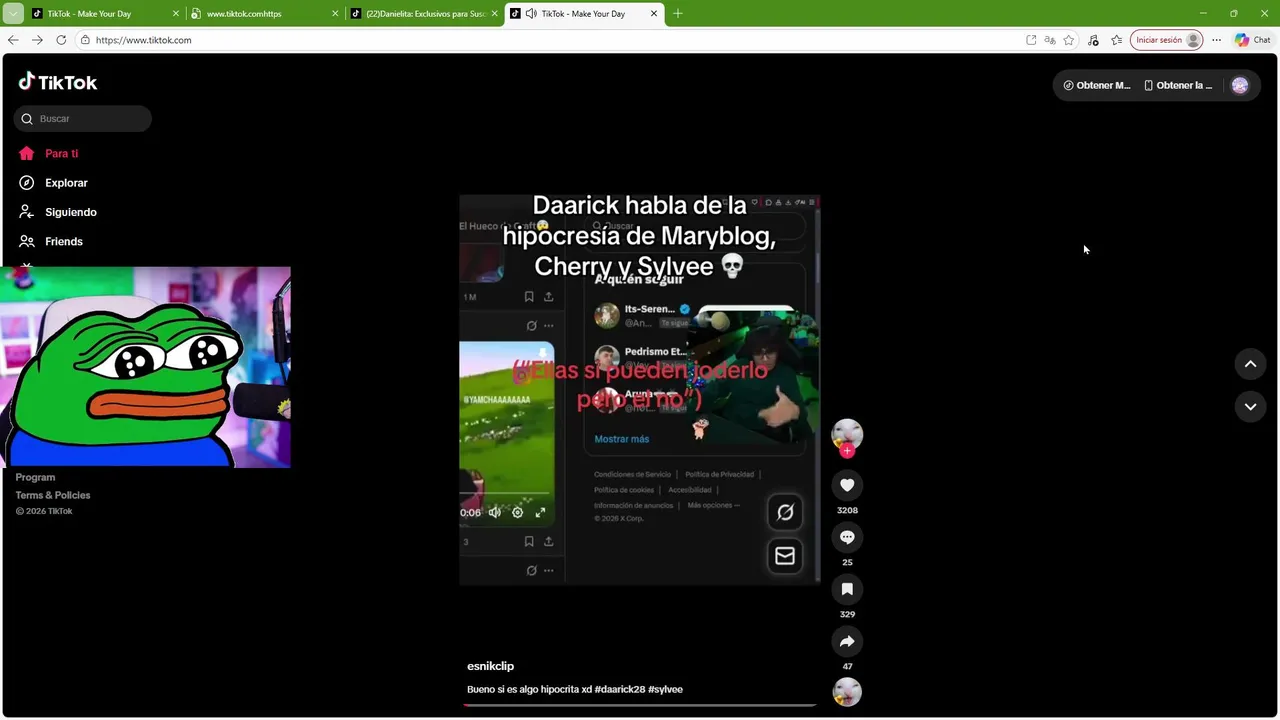Go back in the browser

click(13, 40)
